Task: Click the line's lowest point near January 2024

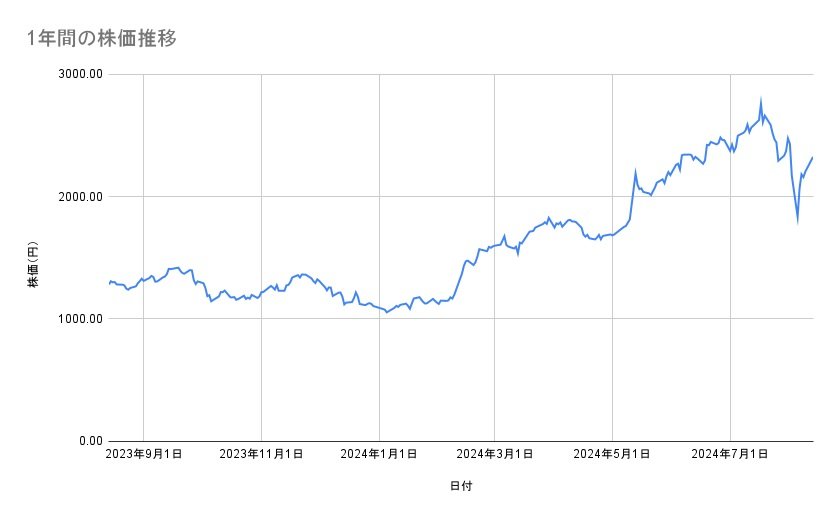Action: coord(387,312)
